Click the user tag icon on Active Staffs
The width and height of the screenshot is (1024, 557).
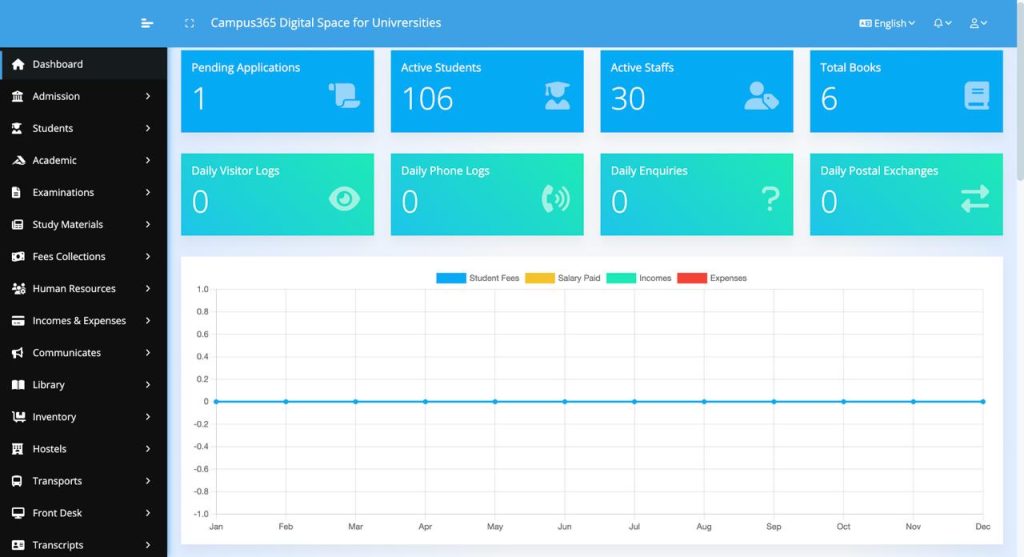[x=761, y=96]
